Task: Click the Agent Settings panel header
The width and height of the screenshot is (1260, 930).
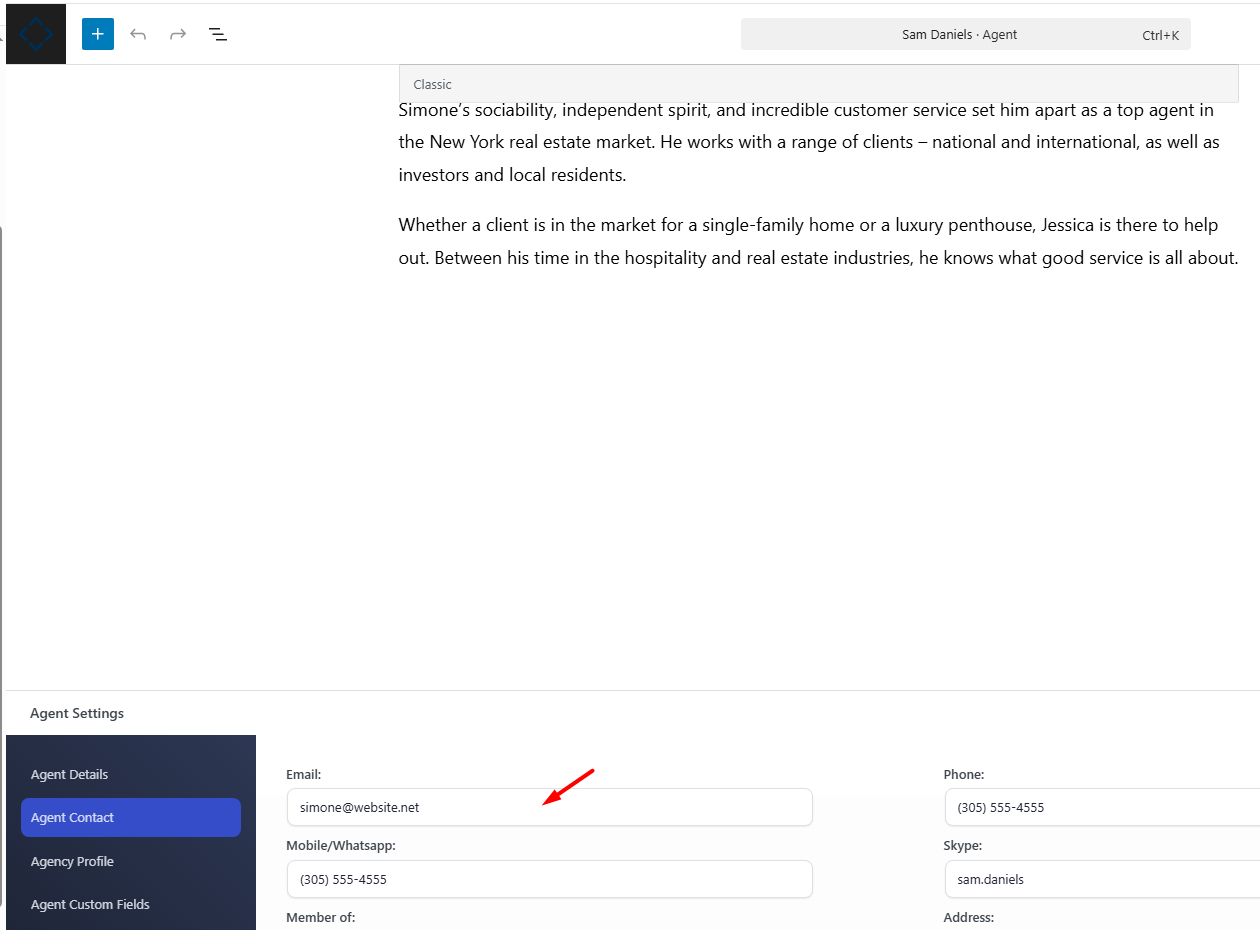Action: [x=77, y=713]
